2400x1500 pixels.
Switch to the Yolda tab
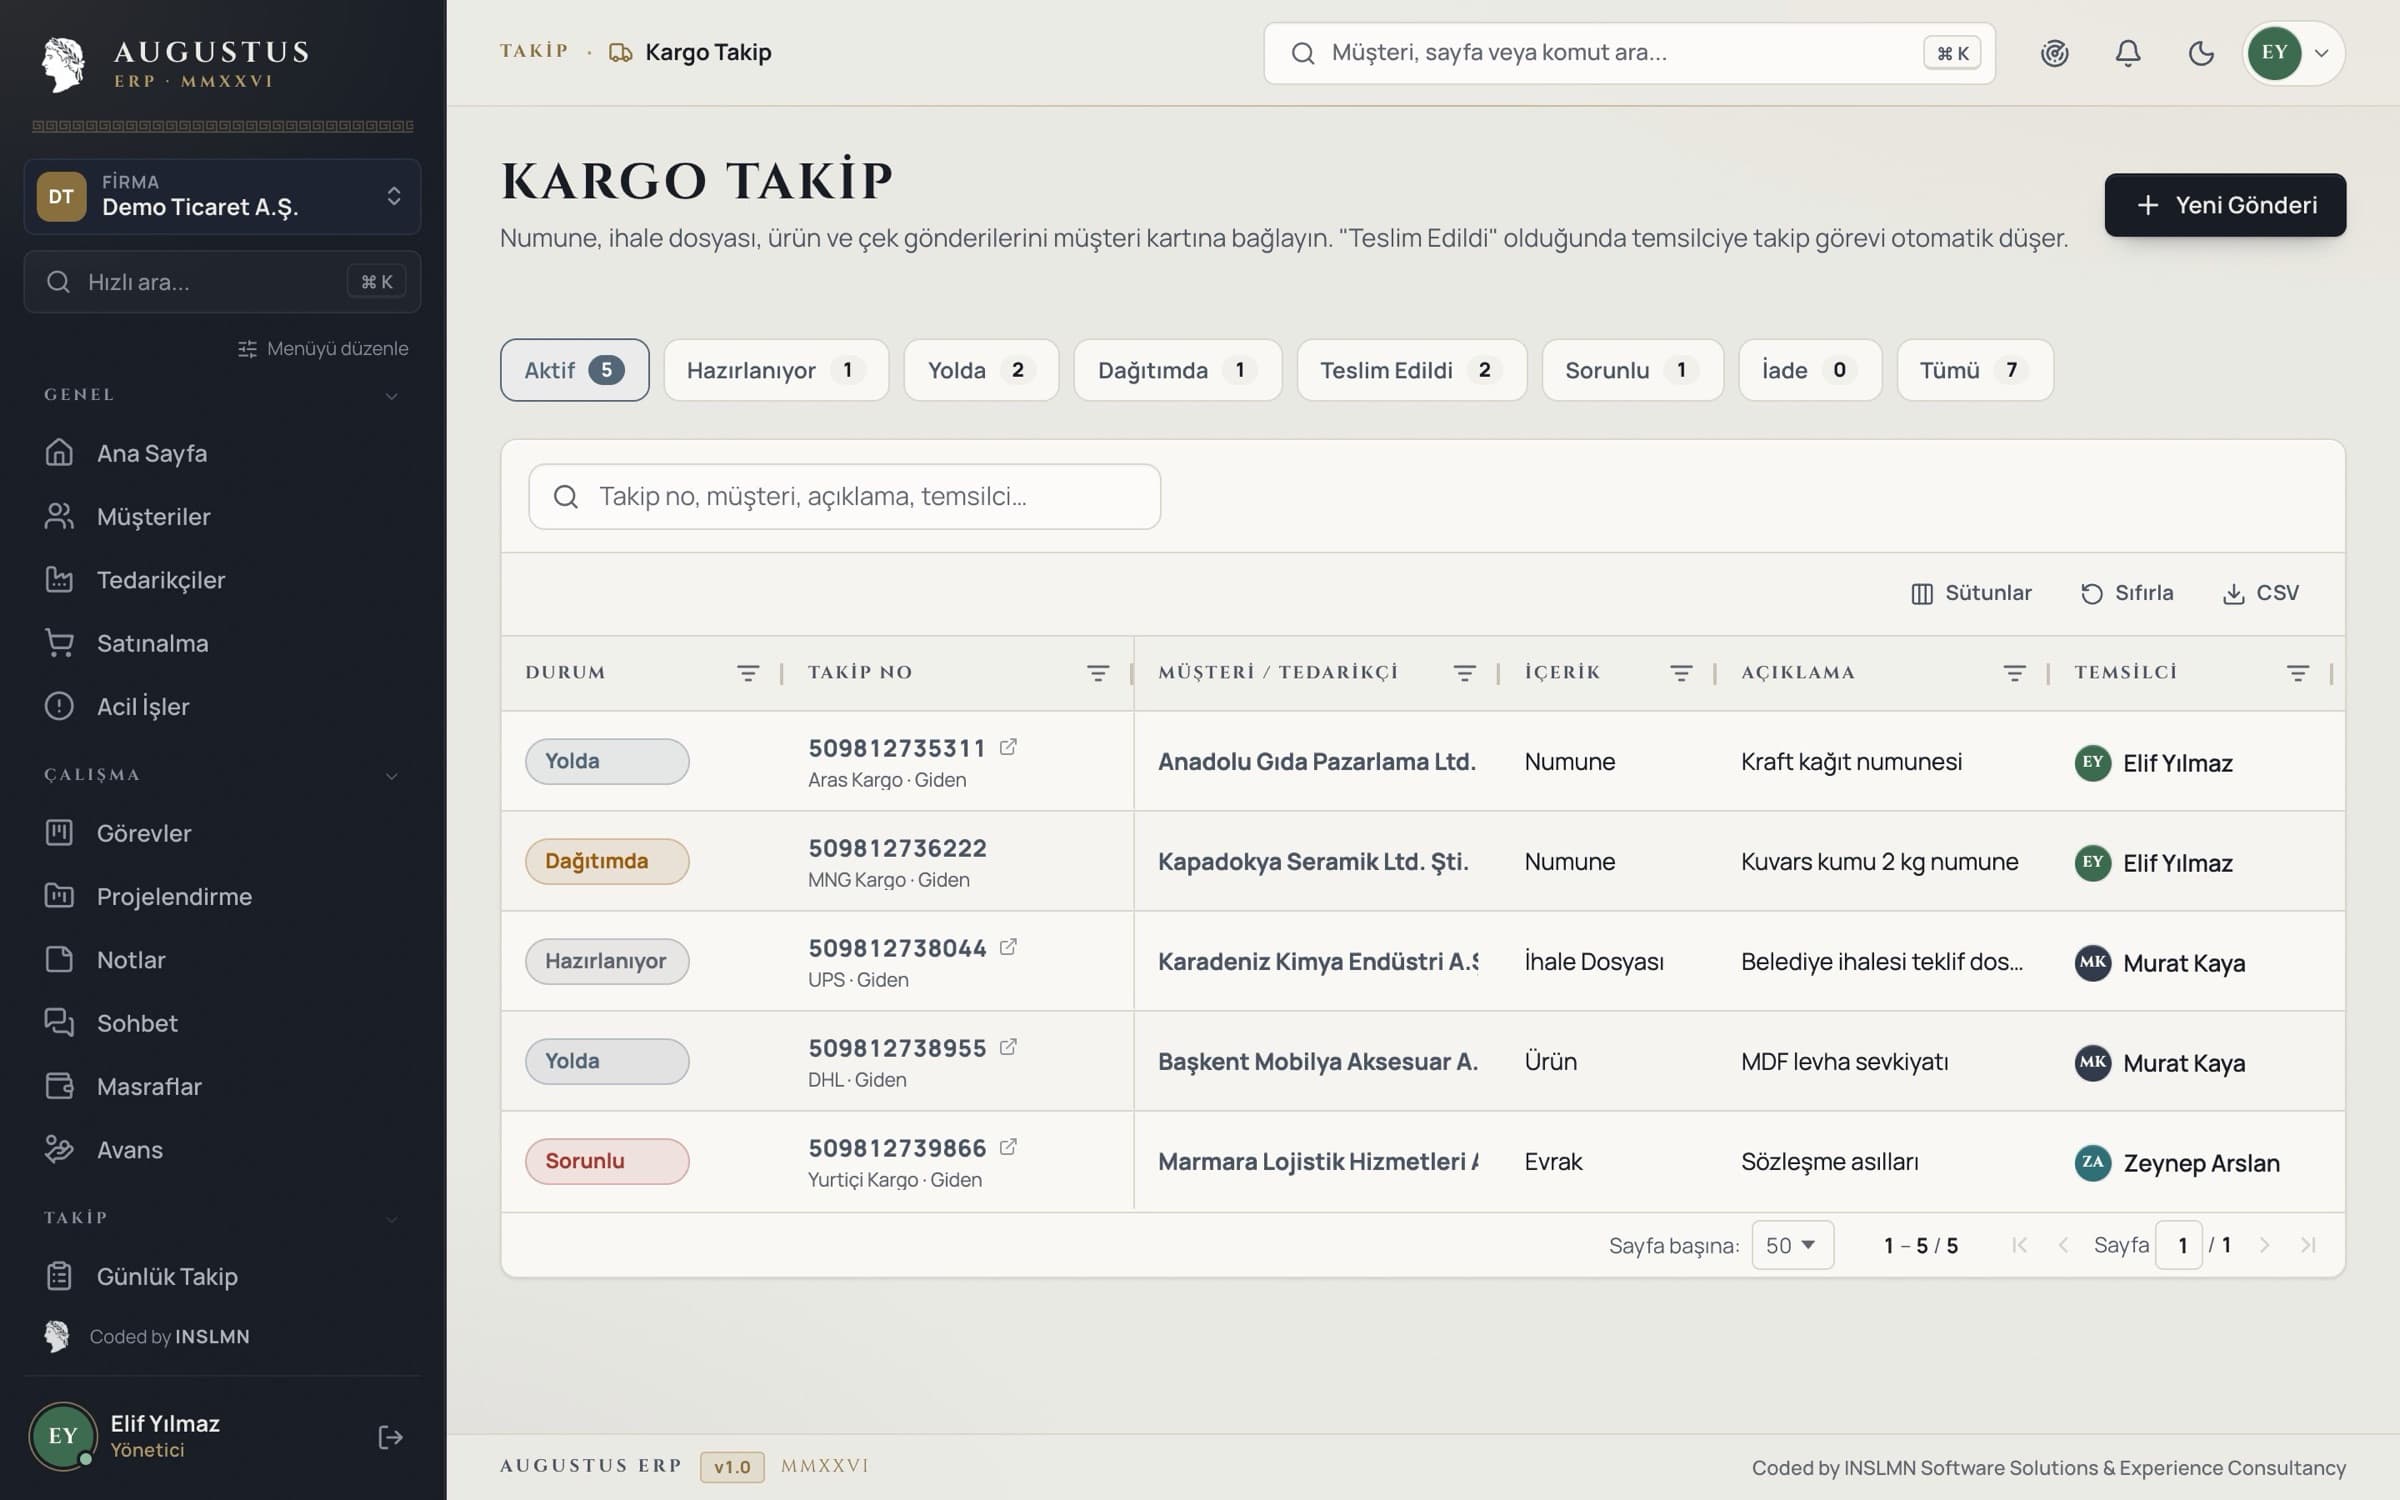pos(980,370)
